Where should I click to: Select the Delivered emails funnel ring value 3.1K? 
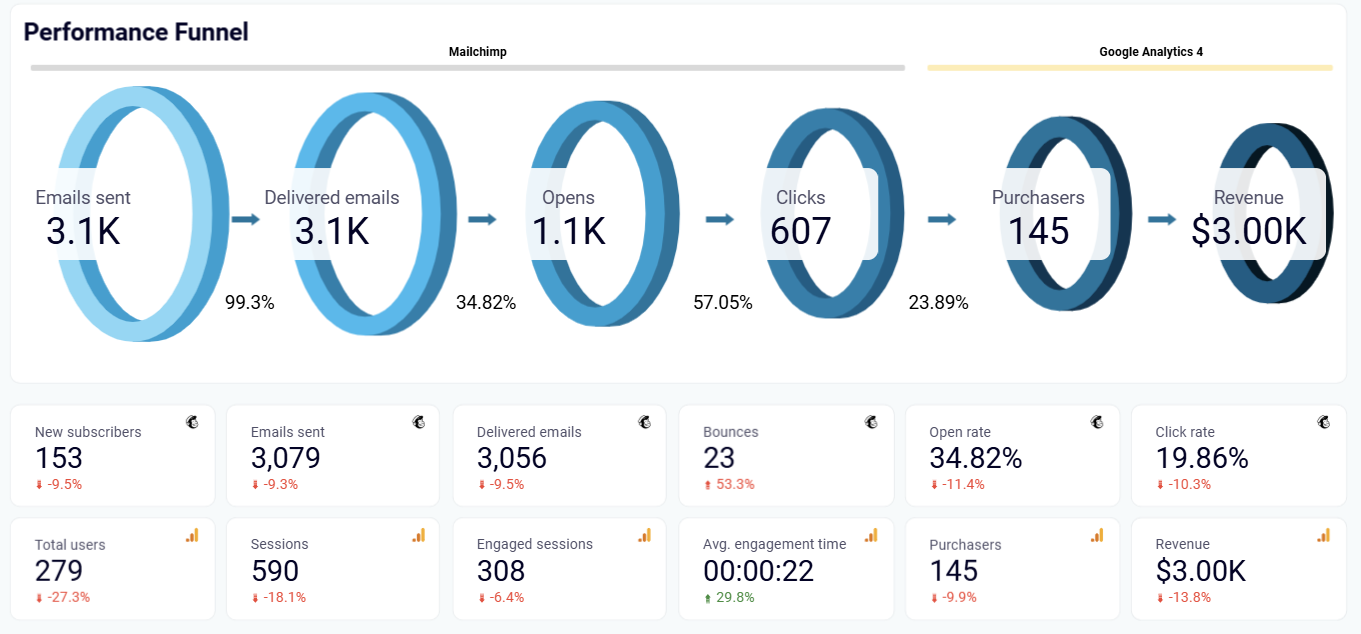coord(332,232)
